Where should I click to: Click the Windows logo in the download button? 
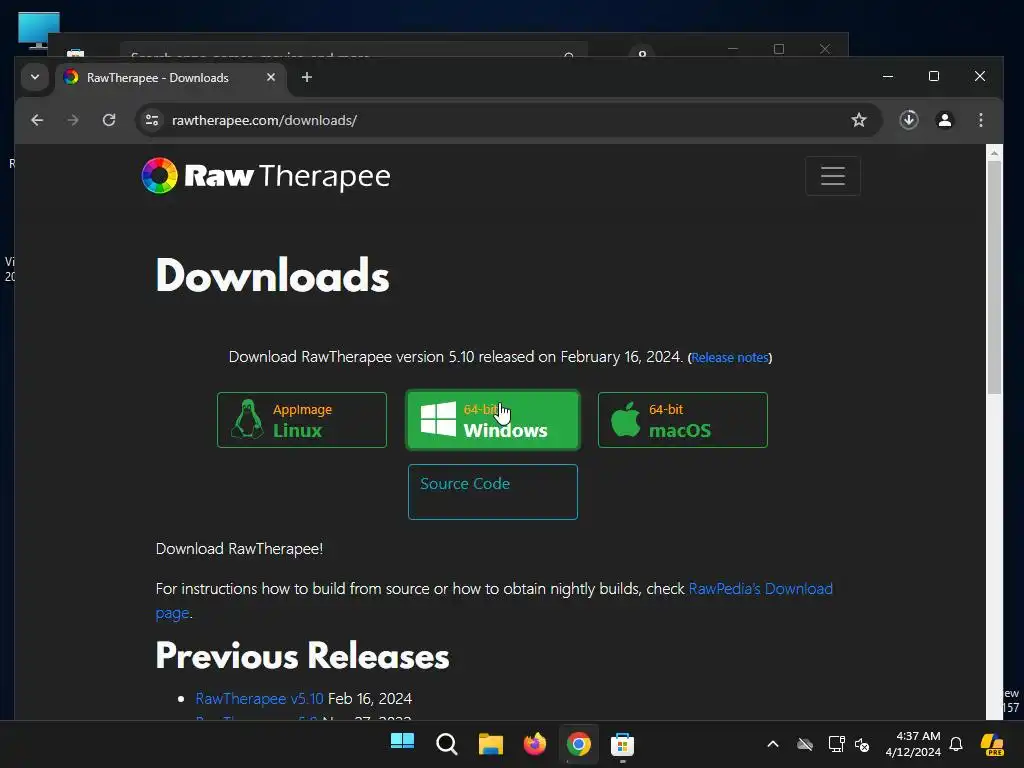(438, 419)
